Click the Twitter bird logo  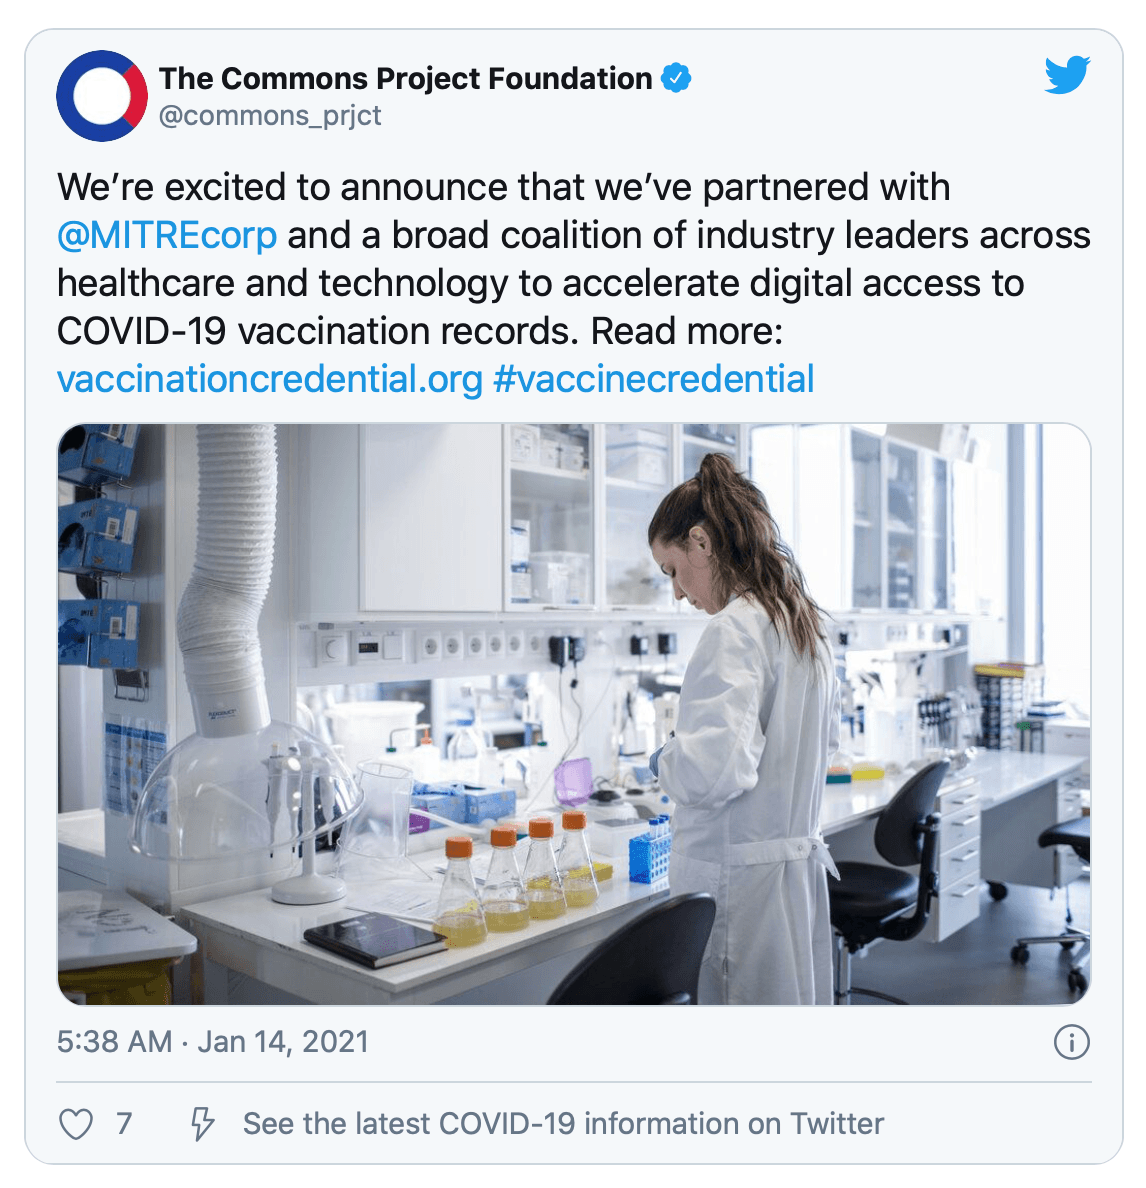coord(1067,75)
